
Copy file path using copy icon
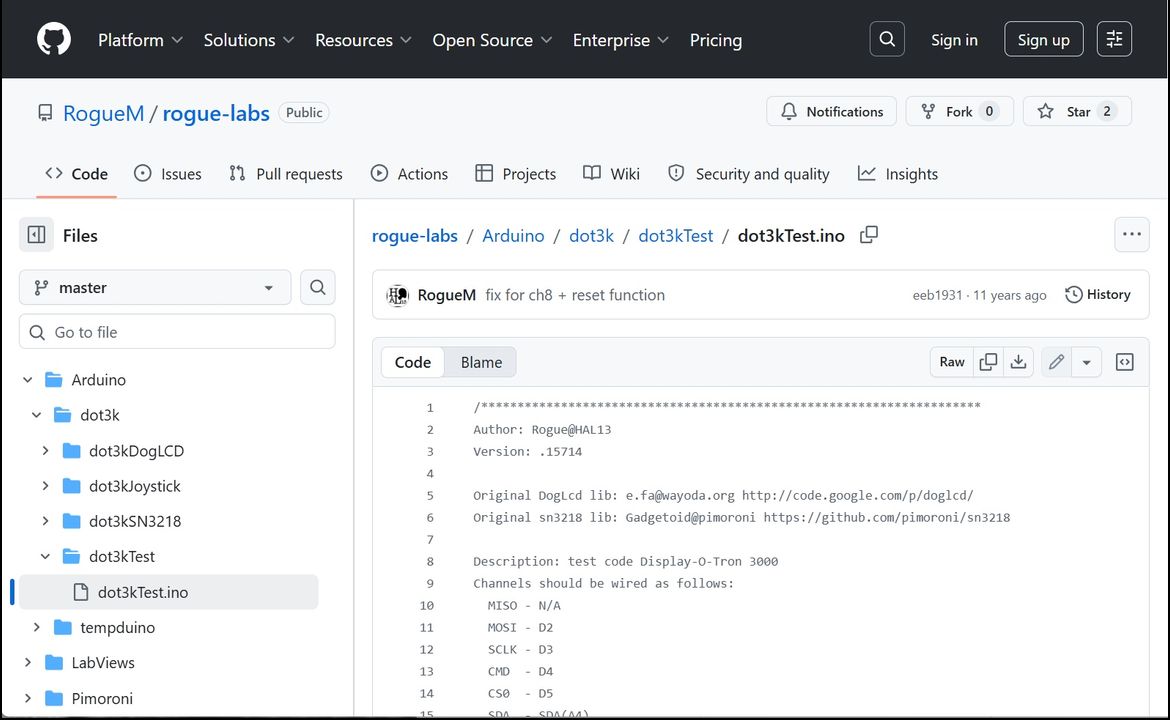[869, 235]
